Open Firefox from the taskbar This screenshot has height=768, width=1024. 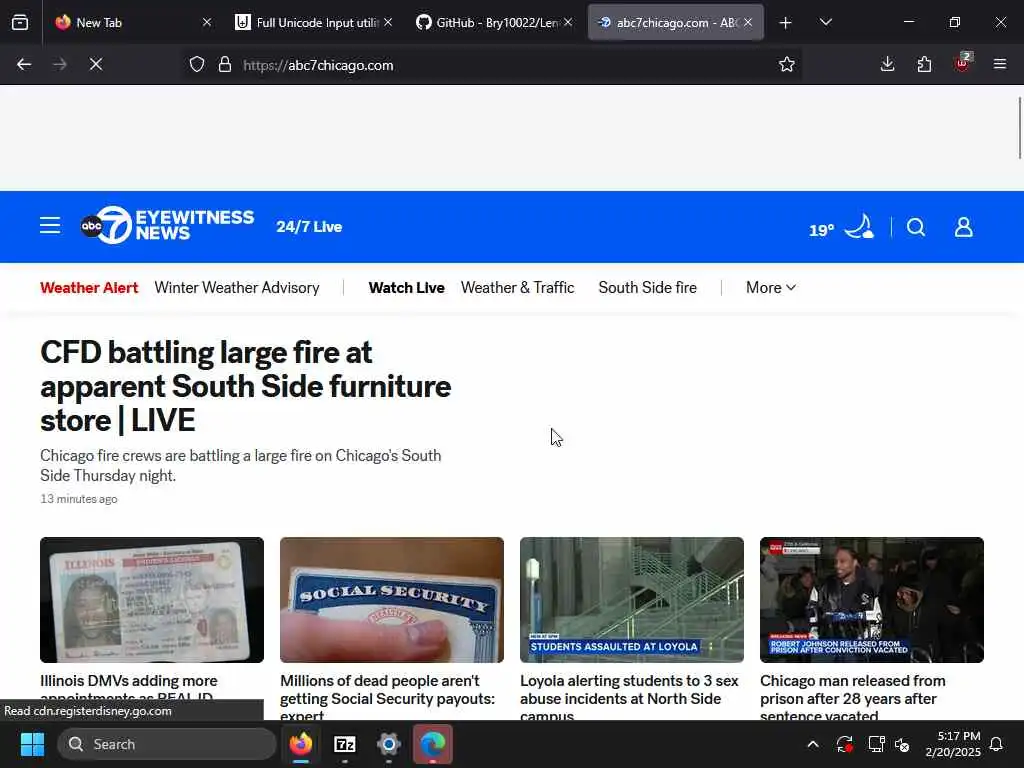click(300, 744)
